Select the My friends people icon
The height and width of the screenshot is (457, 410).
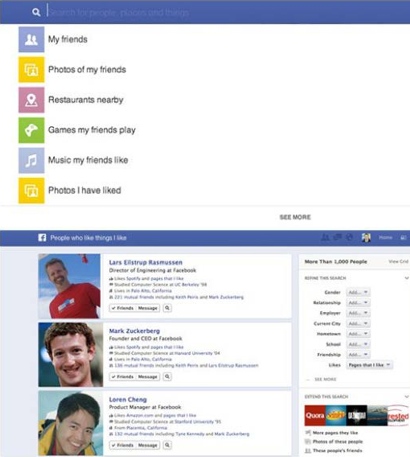click(x=31, y=40)
